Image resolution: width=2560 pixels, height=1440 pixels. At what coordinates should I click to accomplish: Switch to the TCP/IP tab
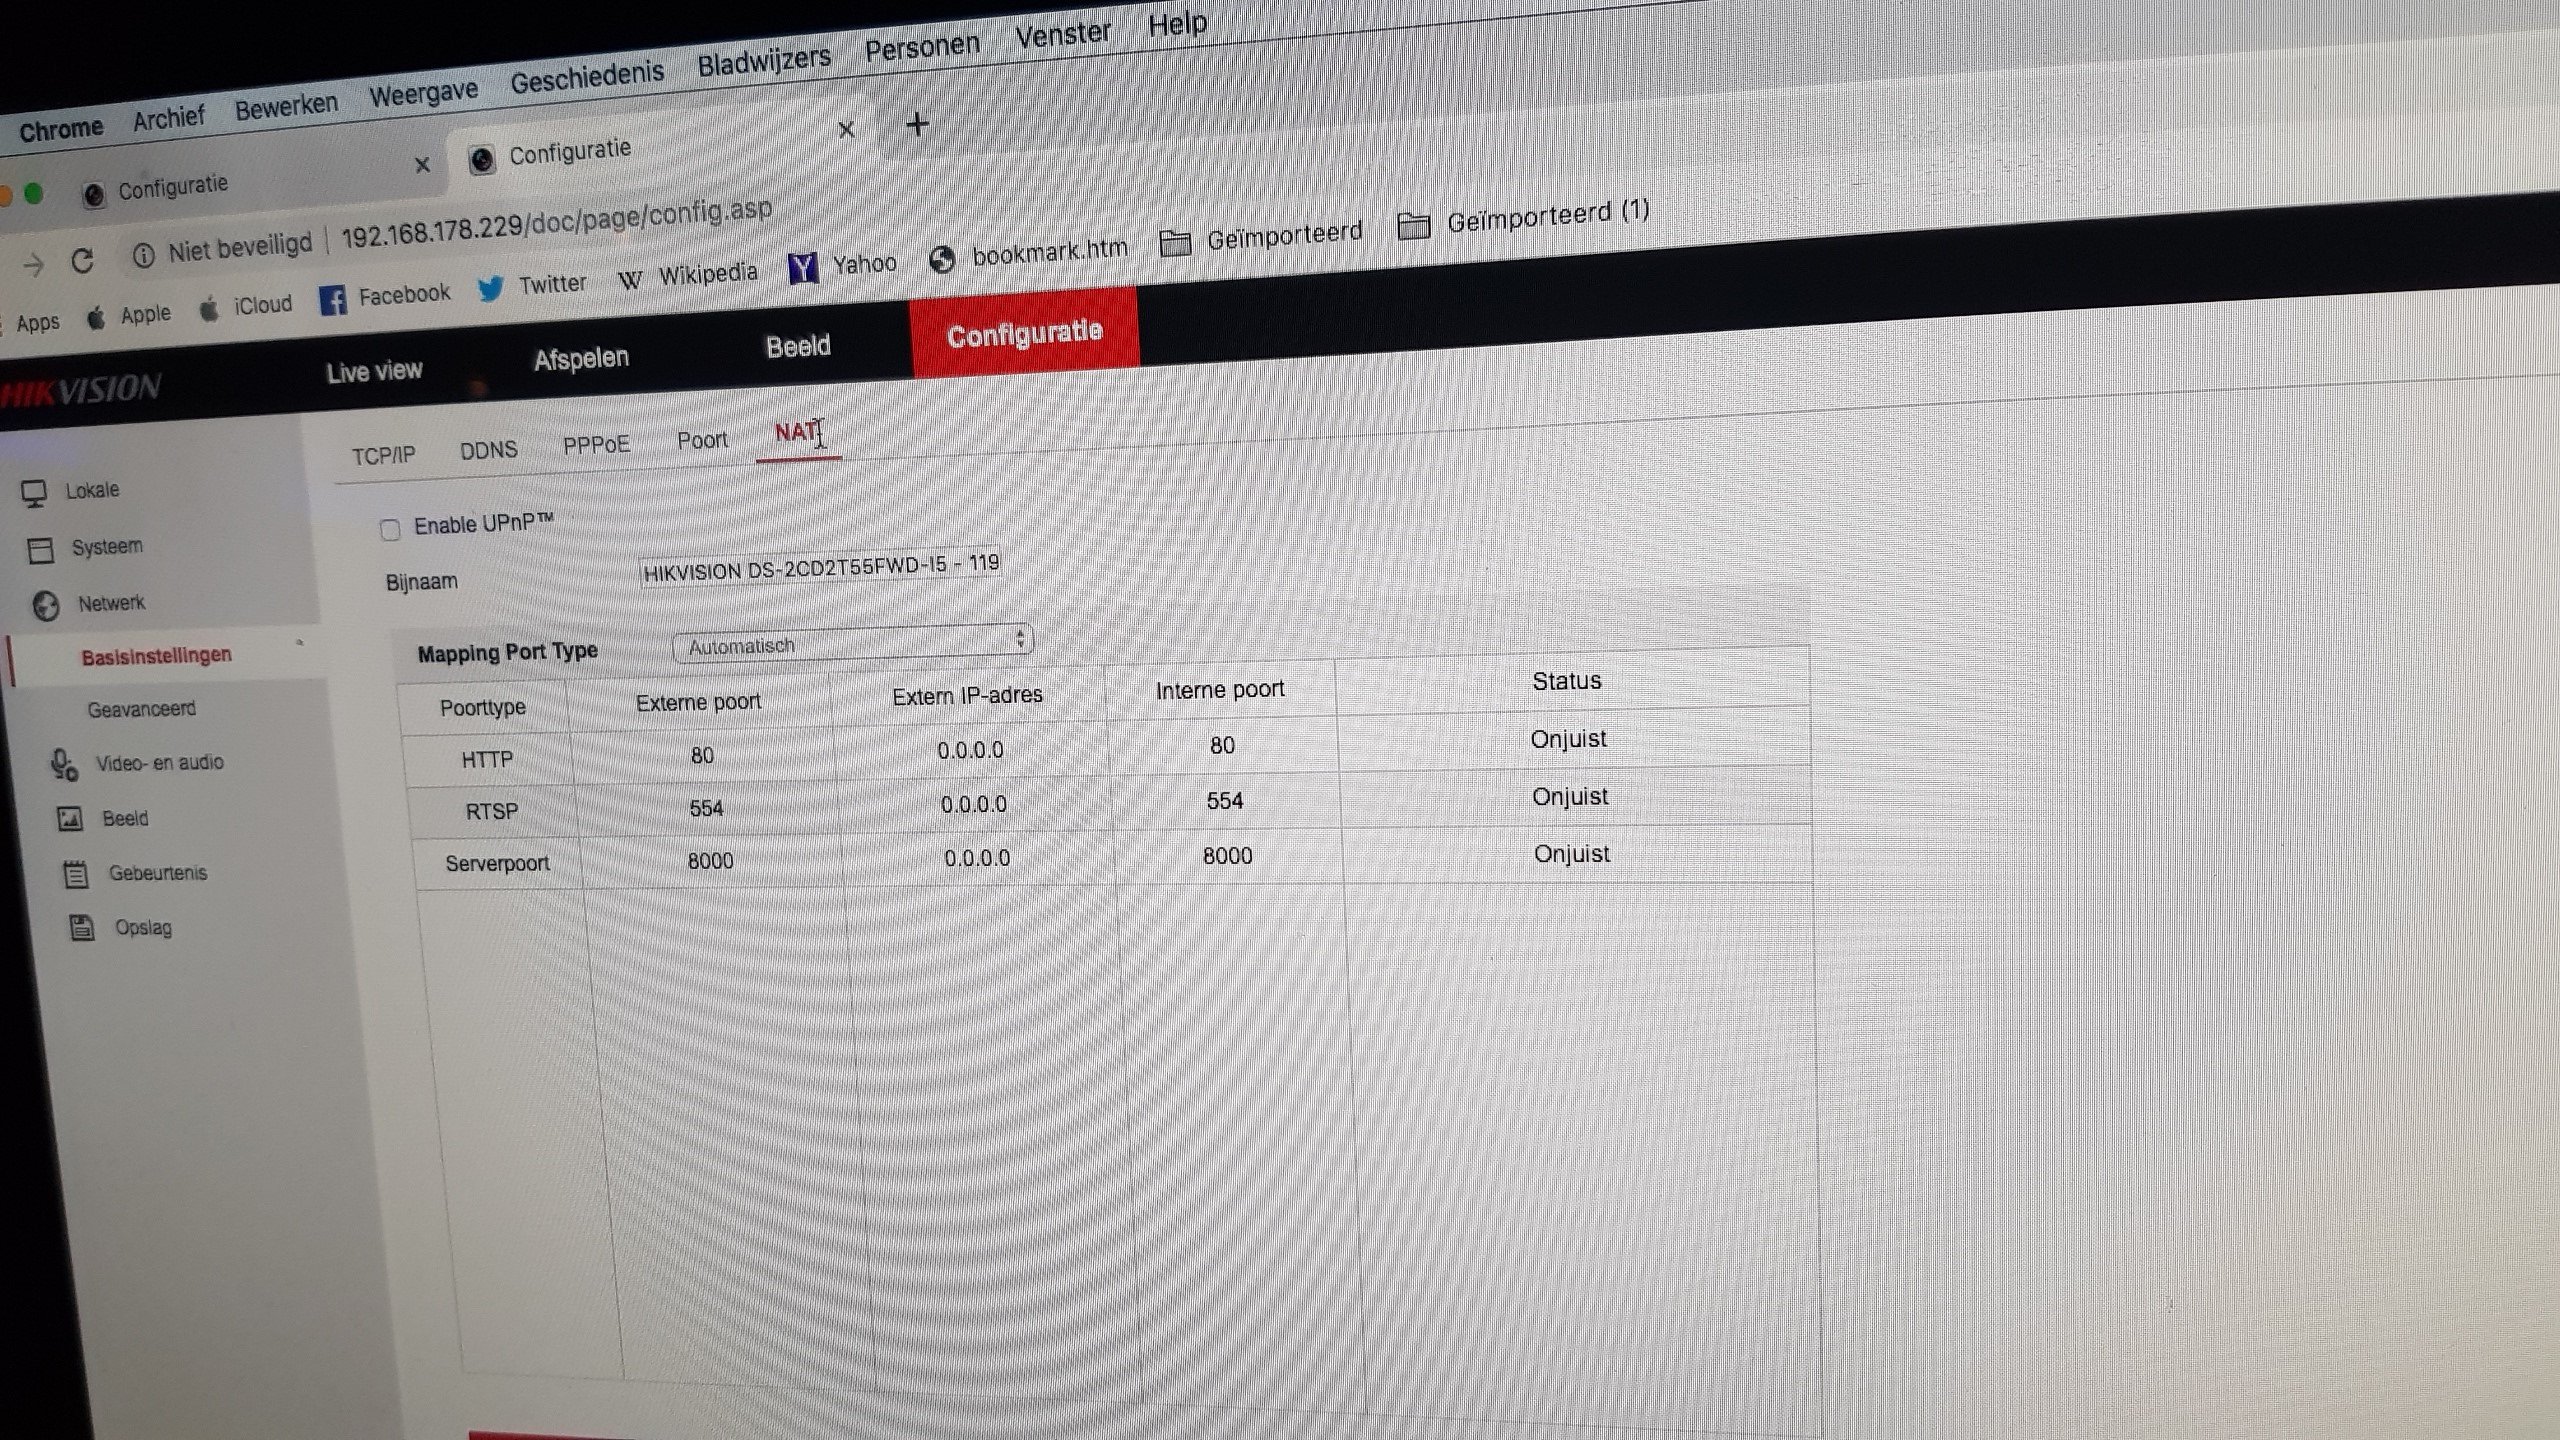tap(383, 456)
